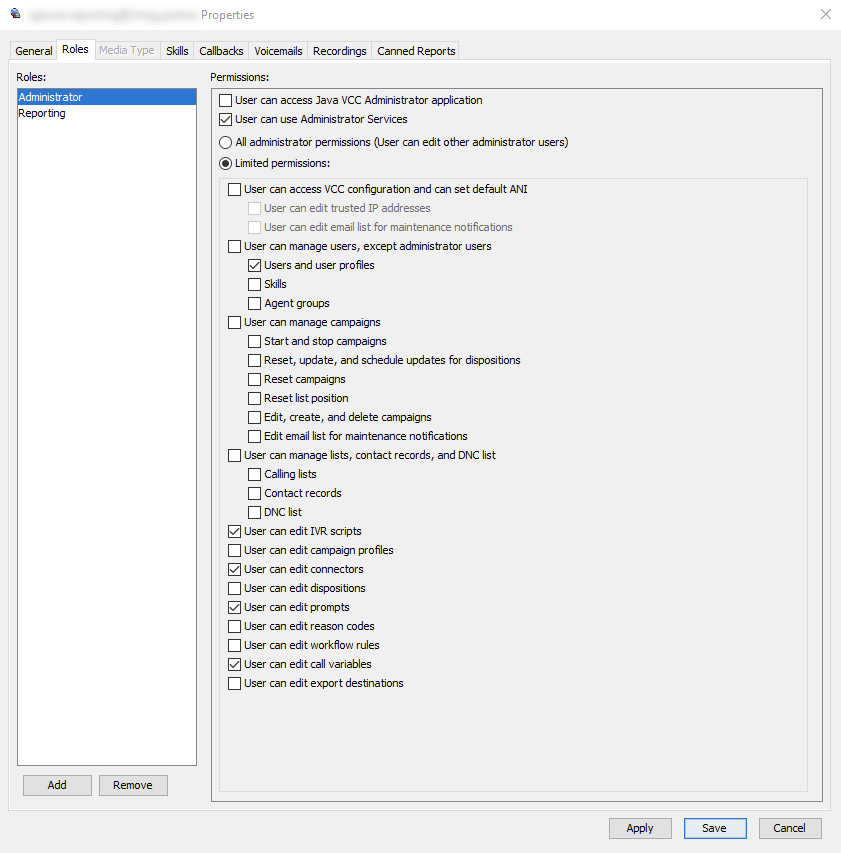Enable Java VCC Administrator application access
Viewport: 841px width, 853px height.
[x=225, y=100]
